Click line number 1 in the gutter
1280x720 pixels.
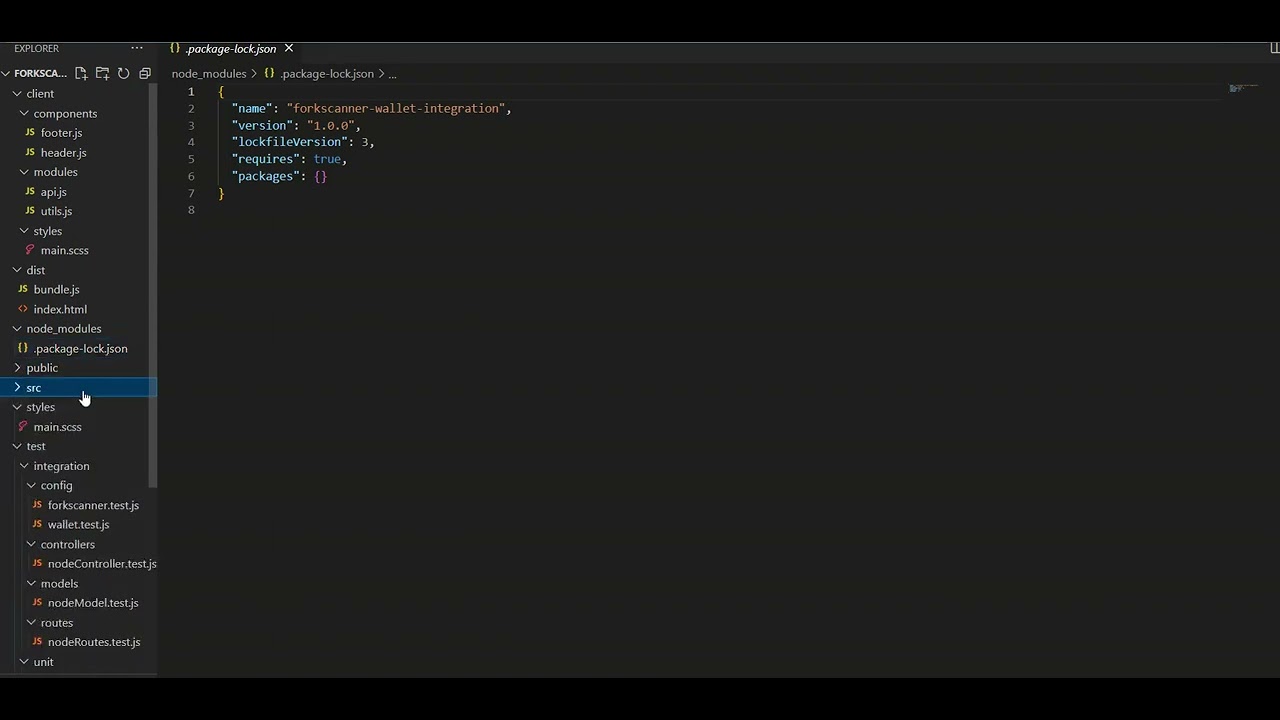pyautogui.click(x=191, y=91)
